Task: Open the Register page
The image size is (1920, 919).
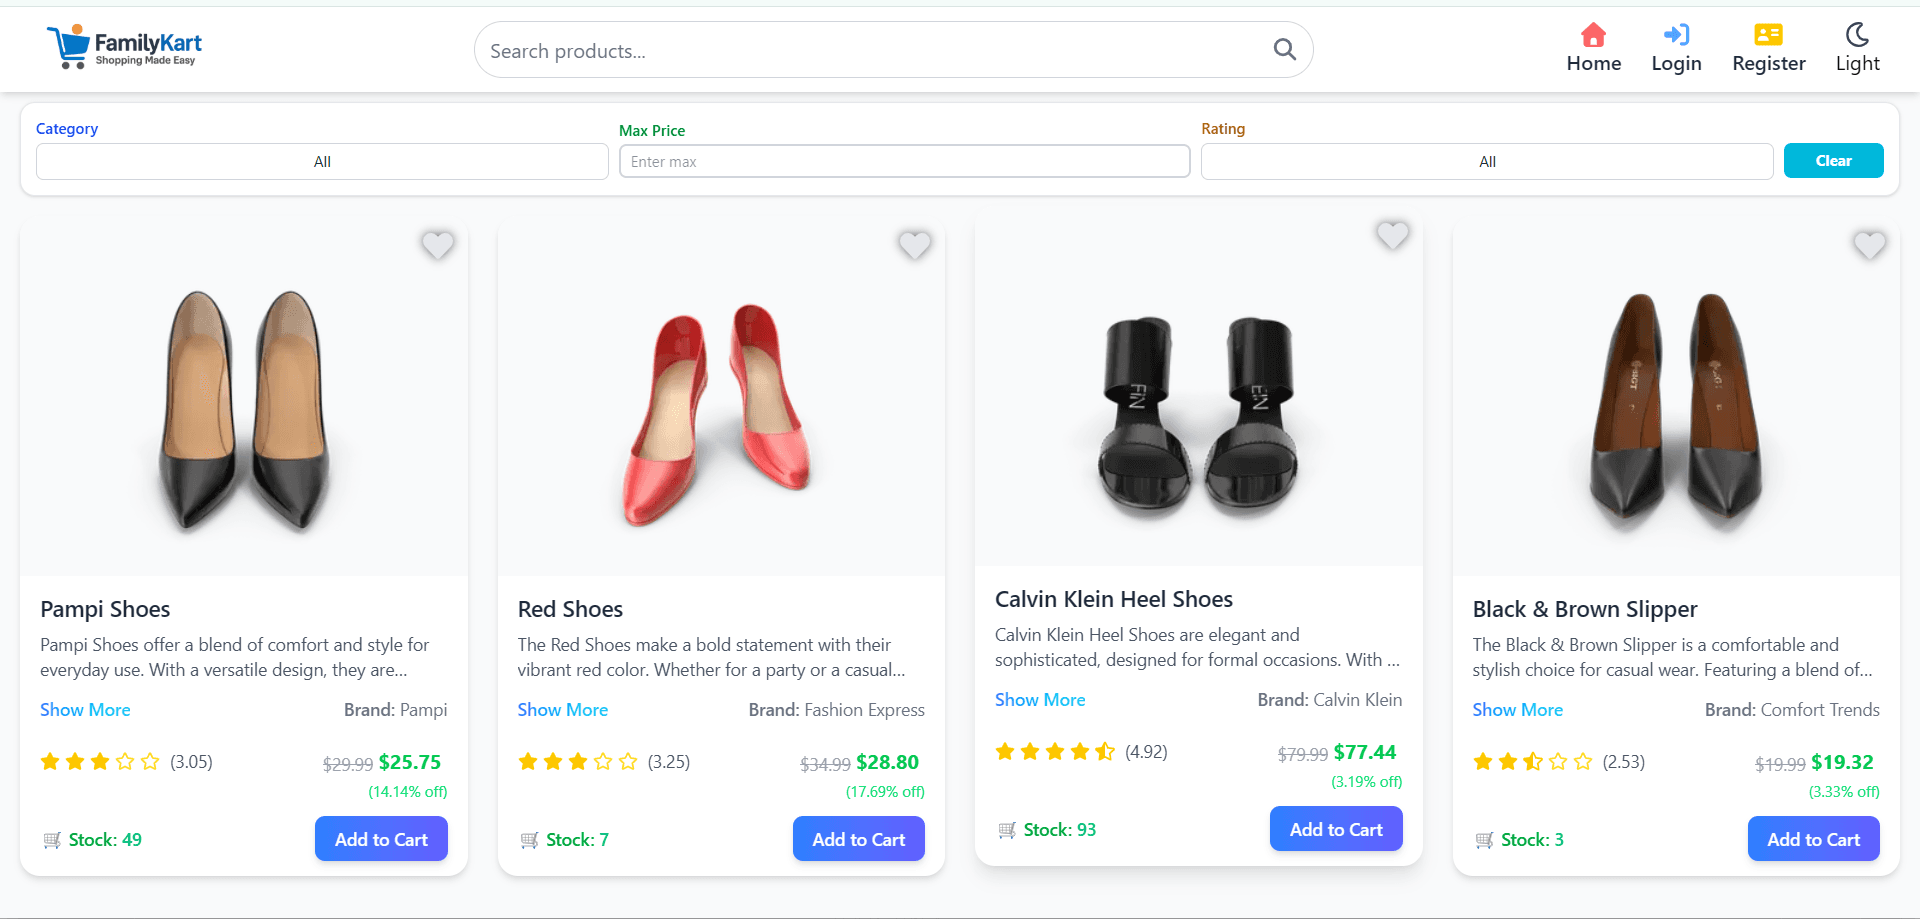Action: [1768, 49]
